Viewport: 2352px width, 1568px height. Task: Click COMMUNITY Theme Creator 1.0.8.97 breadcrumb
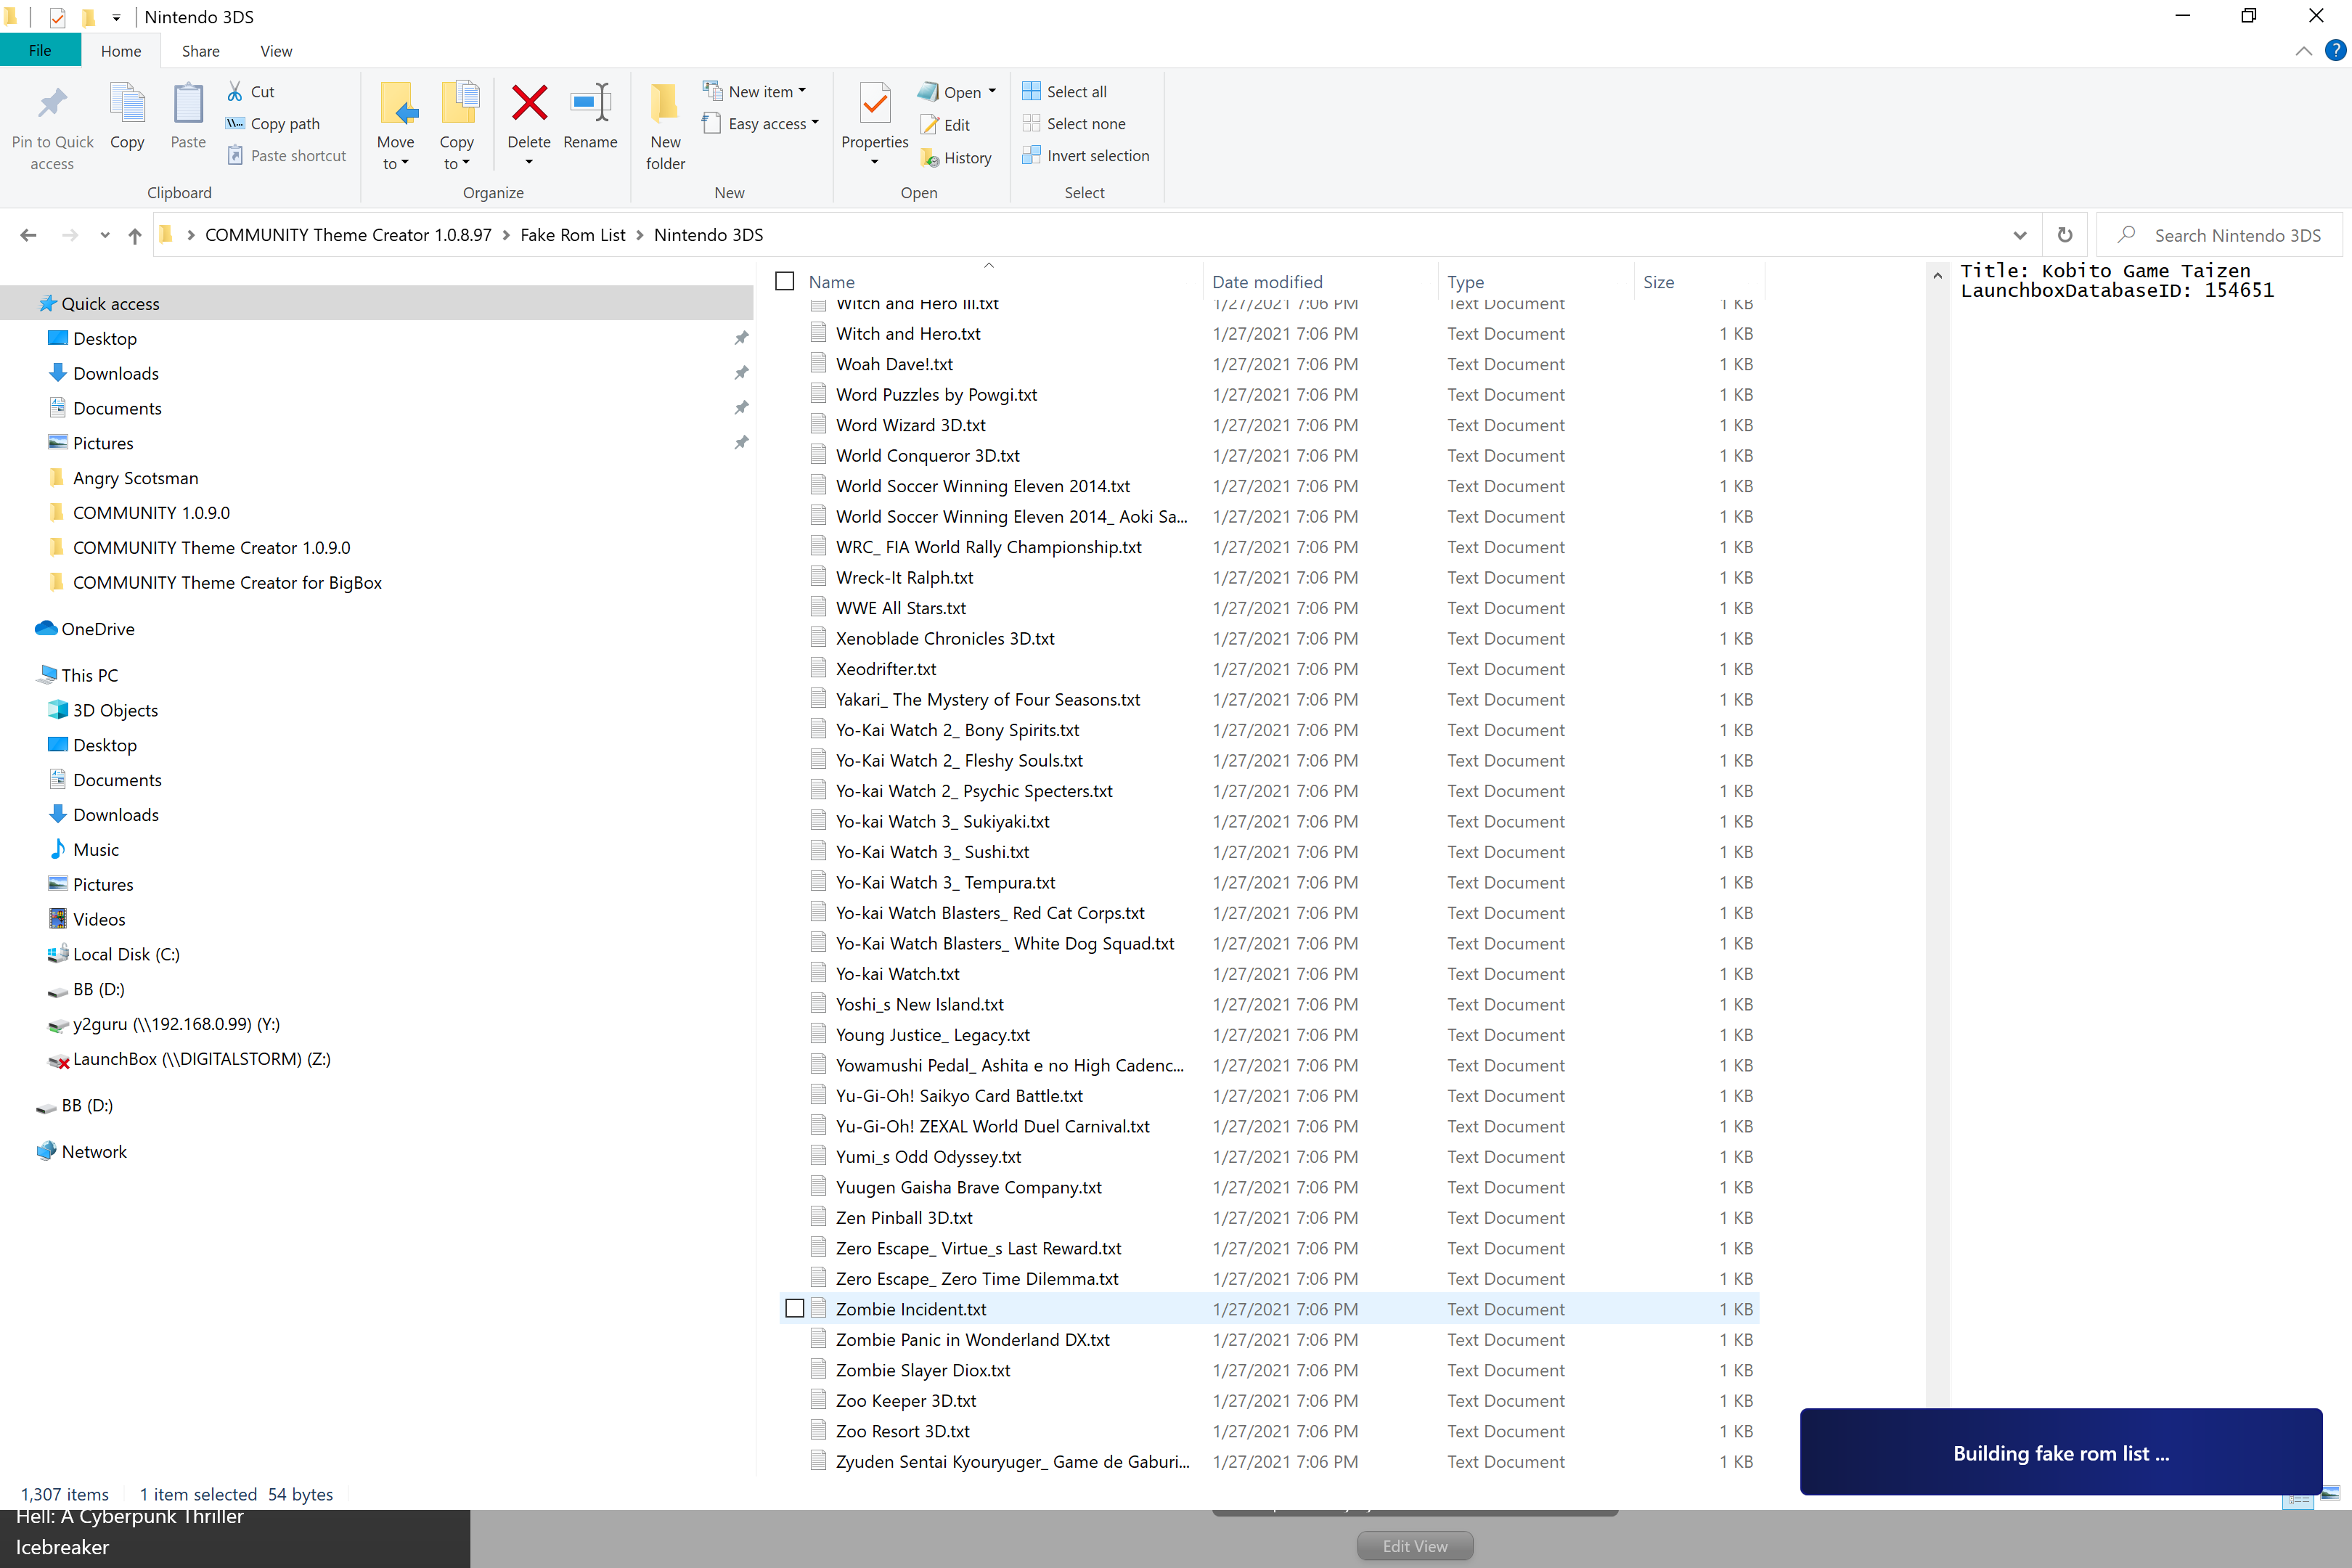[x=348, y=235]
